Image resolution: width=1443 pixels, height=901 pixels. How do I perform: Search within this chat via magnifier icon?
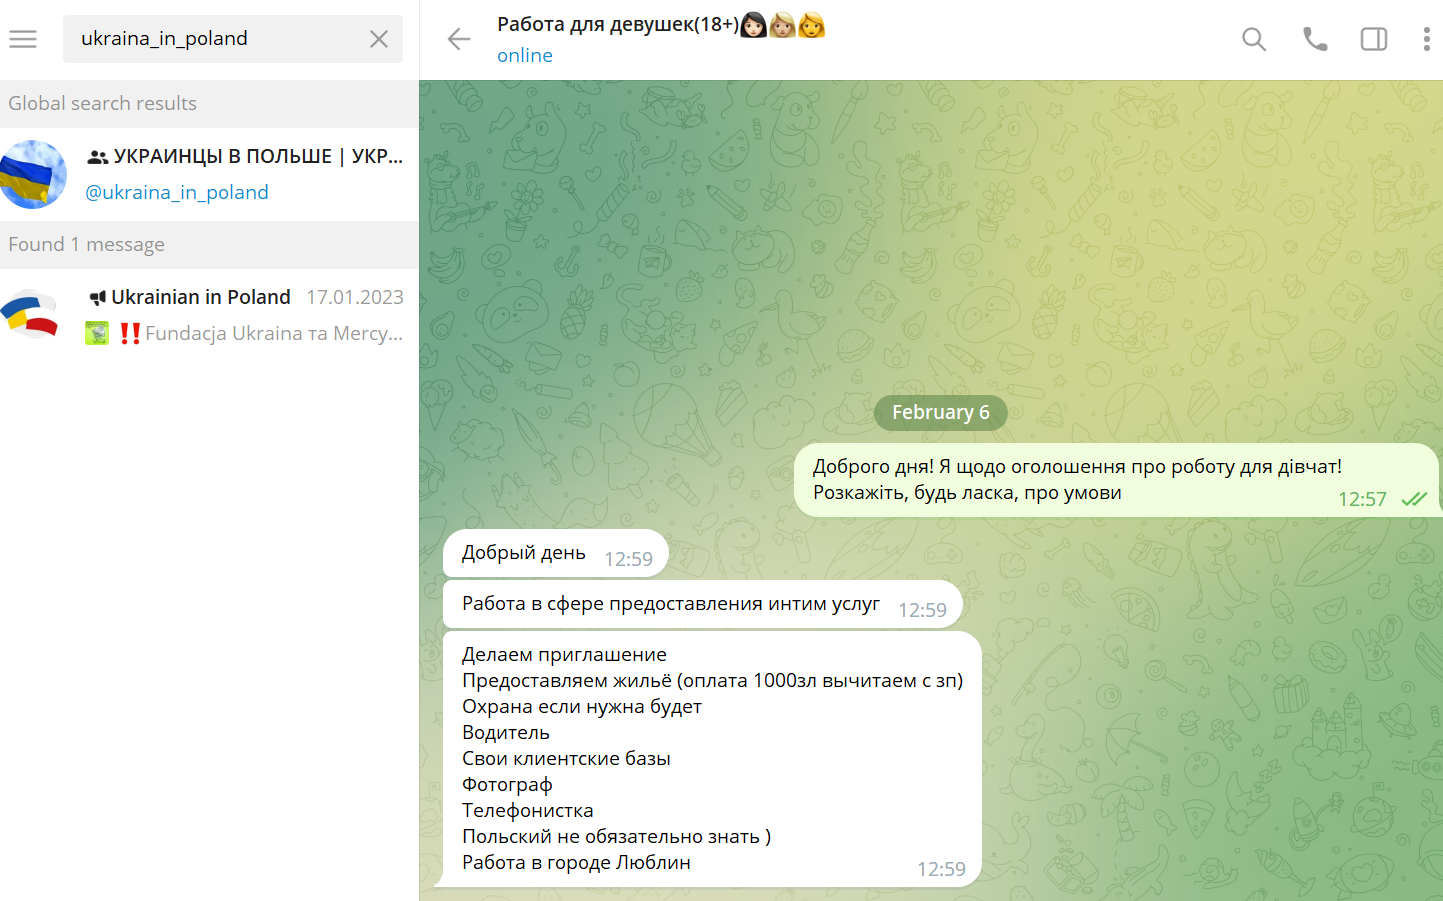tap(1253, 39)
